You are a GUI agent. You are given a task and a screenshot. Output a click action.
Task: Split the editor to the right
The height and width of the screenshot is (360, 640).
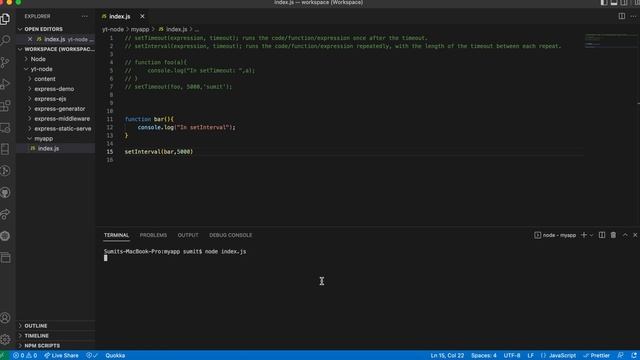[622, 16]
